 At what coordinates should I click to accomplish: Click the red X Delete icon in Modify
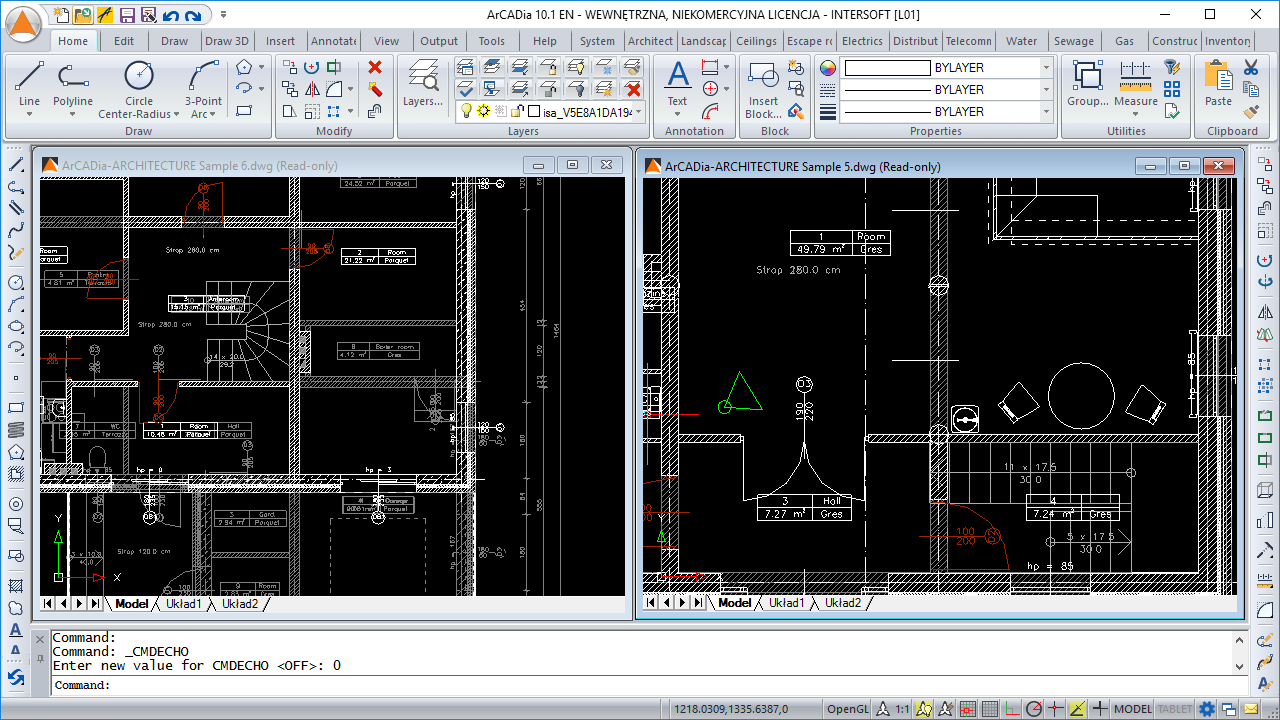[375, 67]
